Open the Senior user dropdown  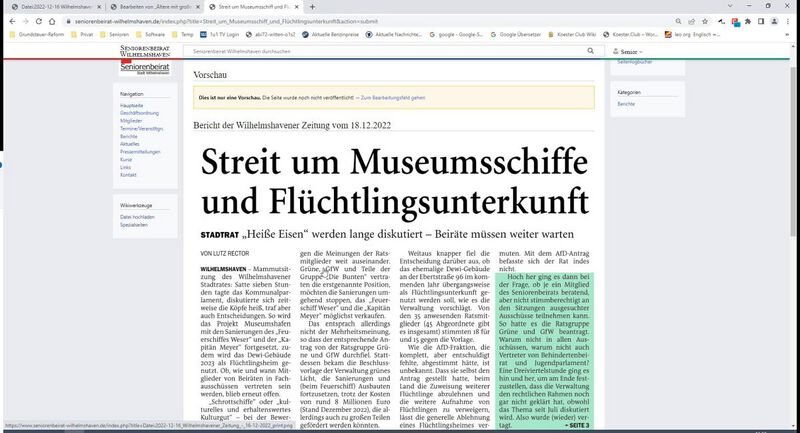click(x=628, y=52)
